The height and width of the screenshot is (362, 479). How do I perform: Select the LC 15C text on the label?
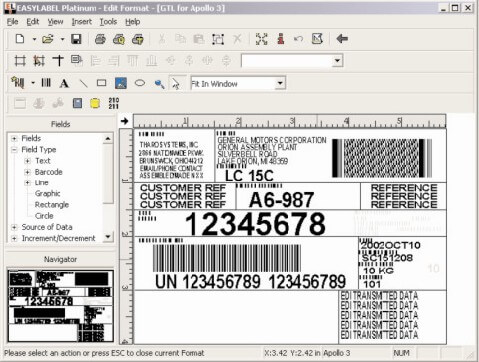(249, 176)
